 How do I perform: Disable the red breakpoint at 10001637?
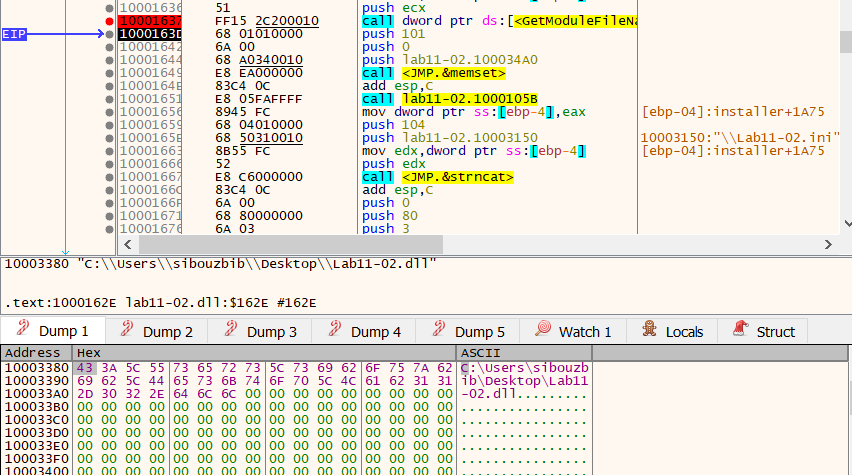click(109, 20)
